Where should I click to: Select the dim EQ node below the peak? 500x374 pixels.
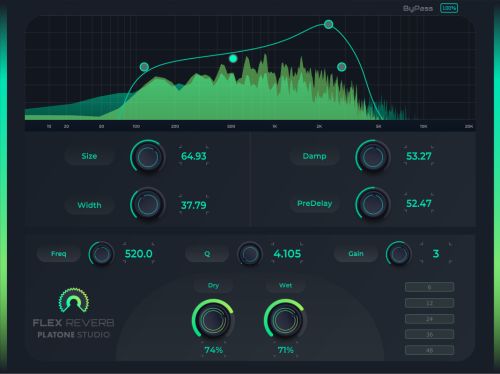(x=342, y=67)
